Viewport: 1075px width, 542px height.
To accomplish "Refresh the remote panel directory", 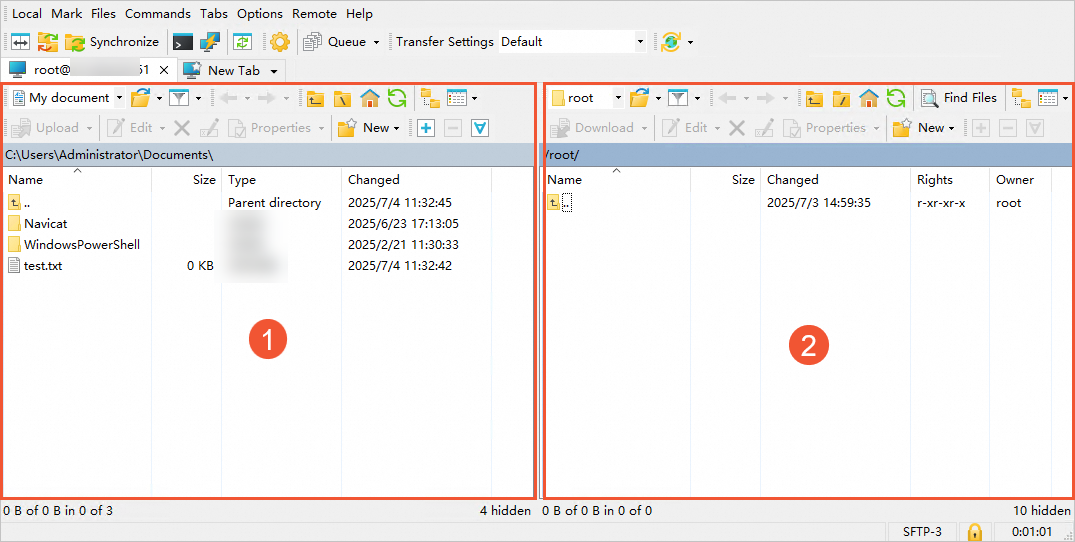I will 896,98.
